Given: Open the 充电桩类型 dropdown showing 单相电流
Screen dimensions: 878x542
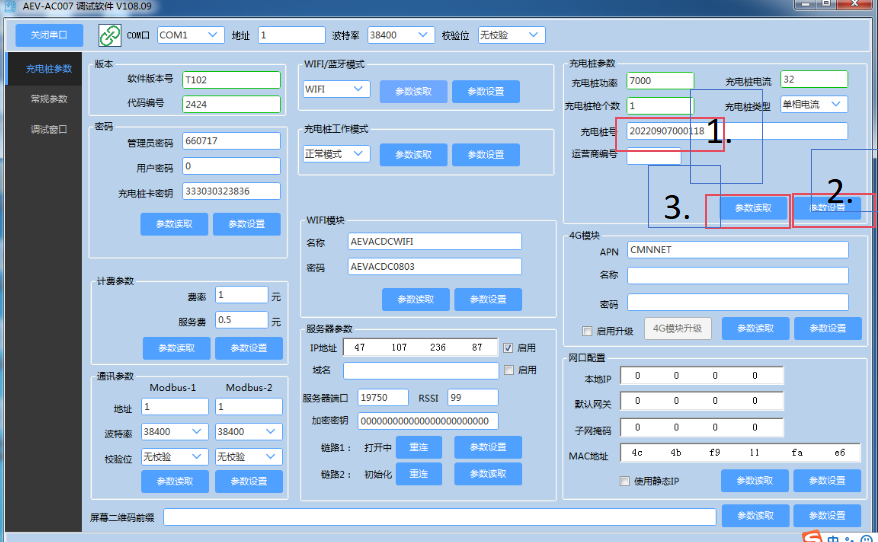Looking at the screenshot, I should pyautogui.click(x=813, y=105).
